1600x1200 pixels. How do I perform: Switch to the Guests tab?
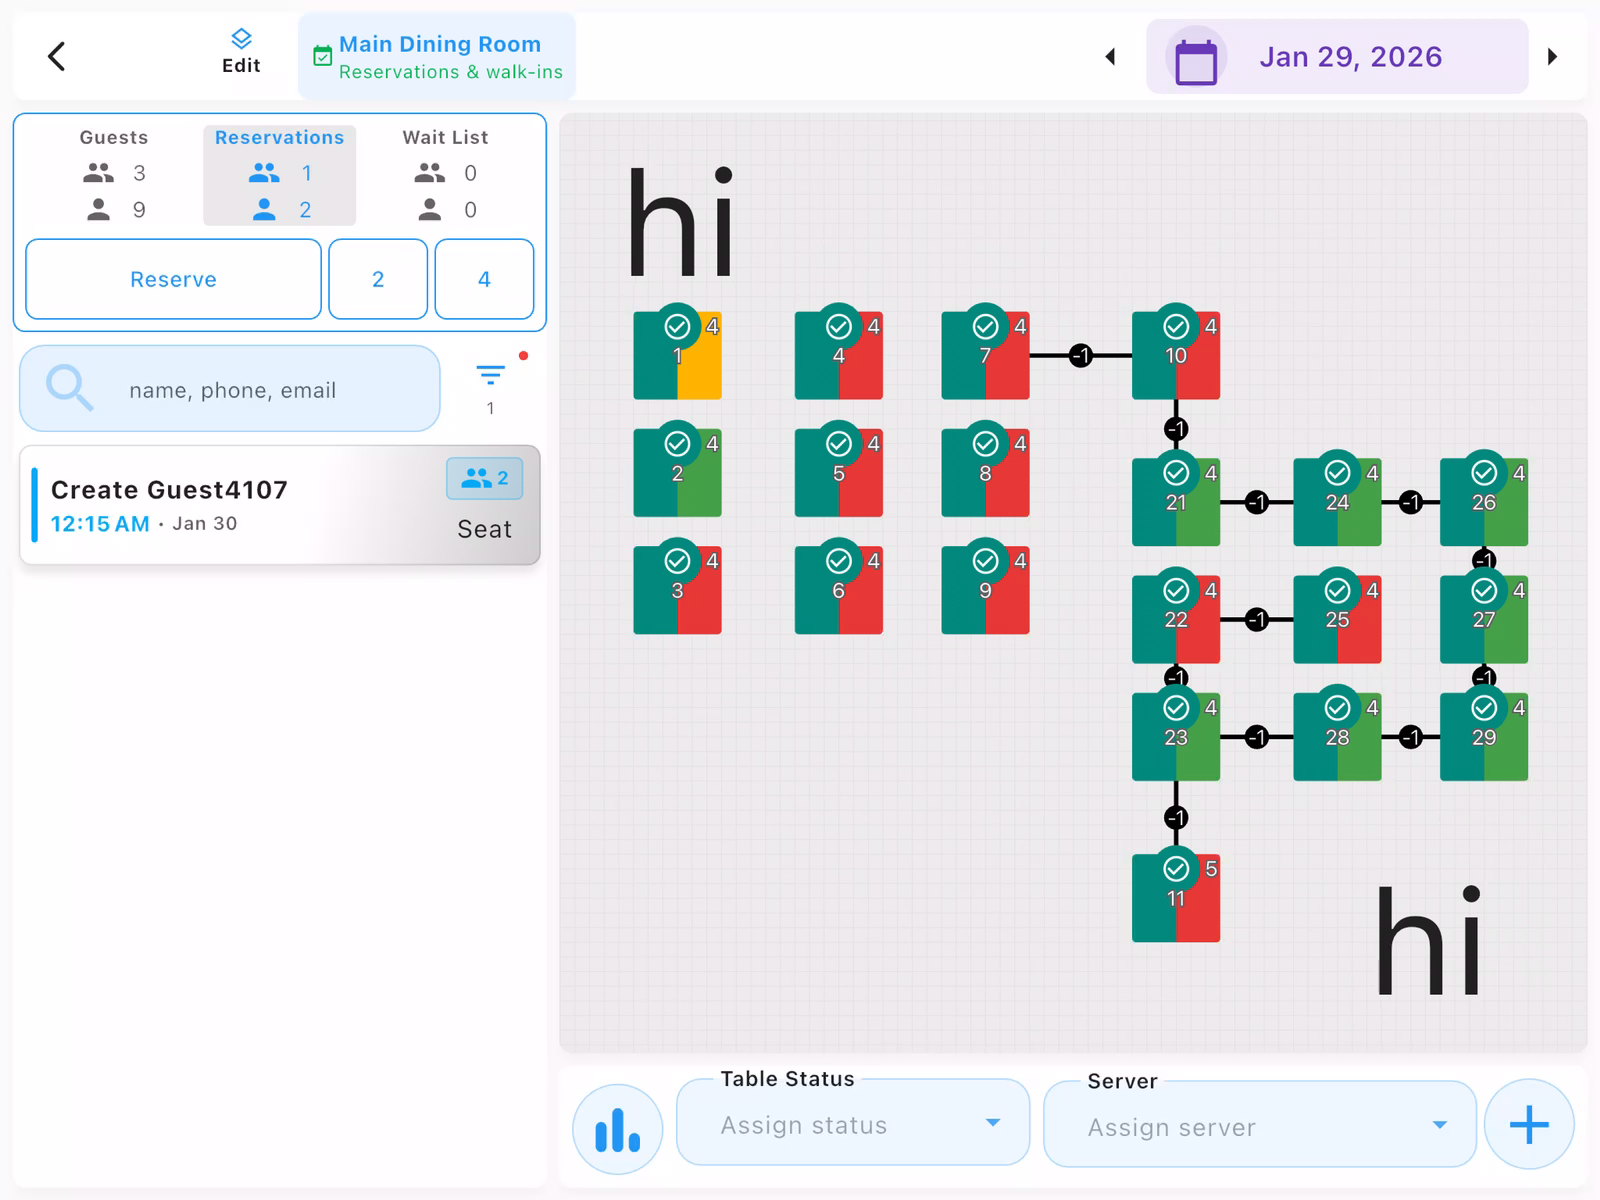click(x=114, y=174)
